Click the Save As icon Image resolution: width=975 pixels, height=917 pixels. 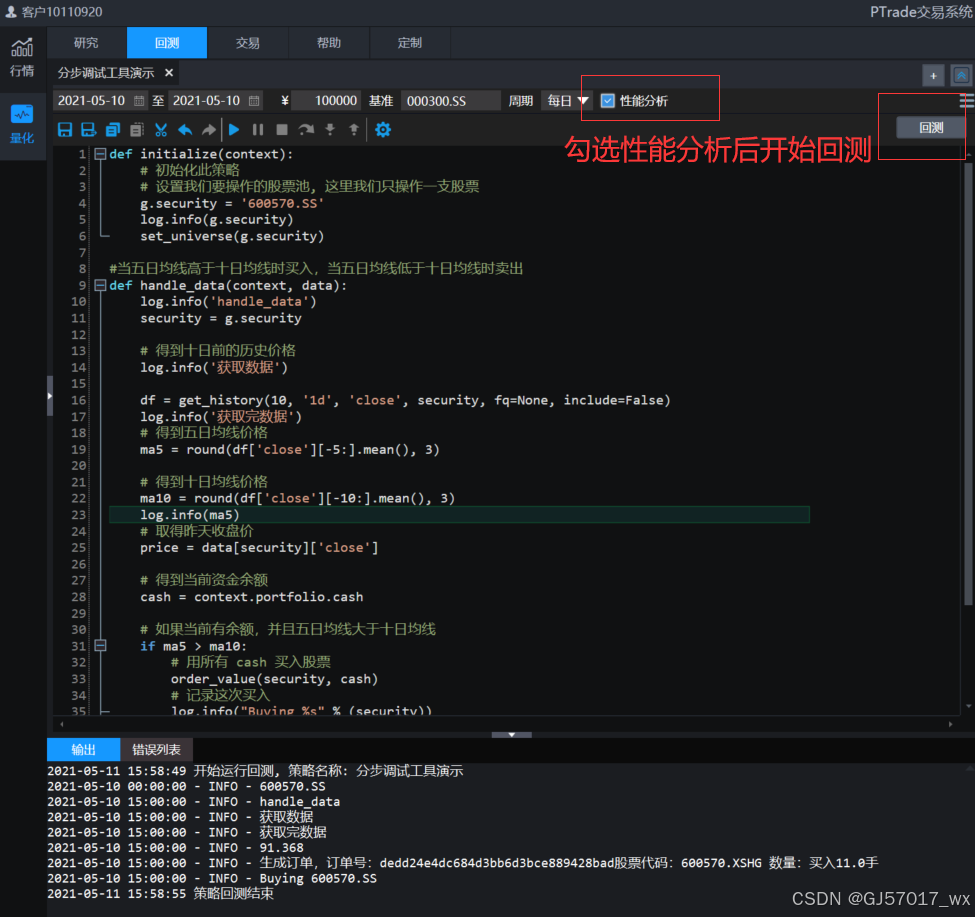(88, 129)
